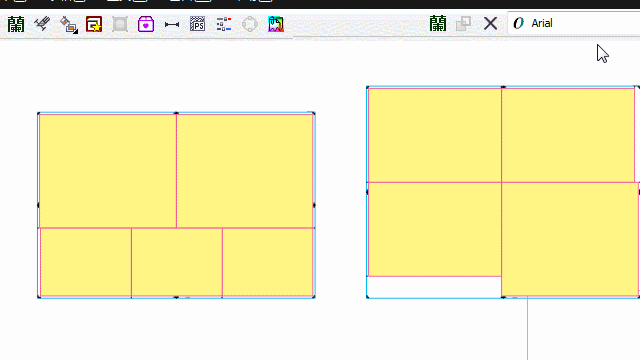Image resolution: width=640 pixels, height=360 pixels.
Task: Click the rainbow colored image icon
Action: click(276, 24)
